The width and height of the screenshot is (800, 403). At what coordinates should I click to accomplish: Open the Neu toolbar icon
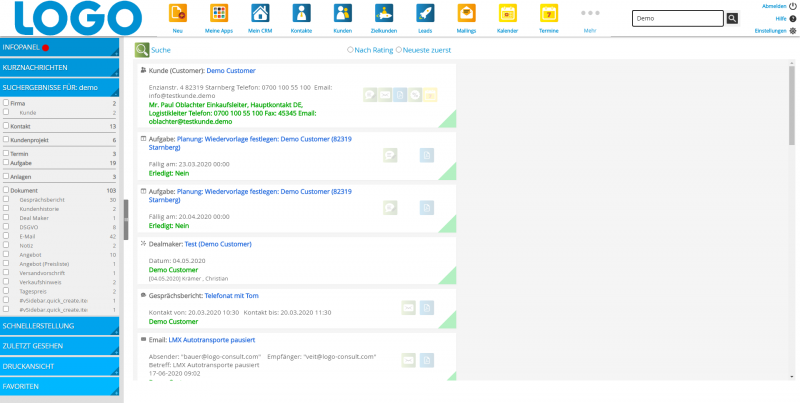pyautogui.click(x=178, y=14)
